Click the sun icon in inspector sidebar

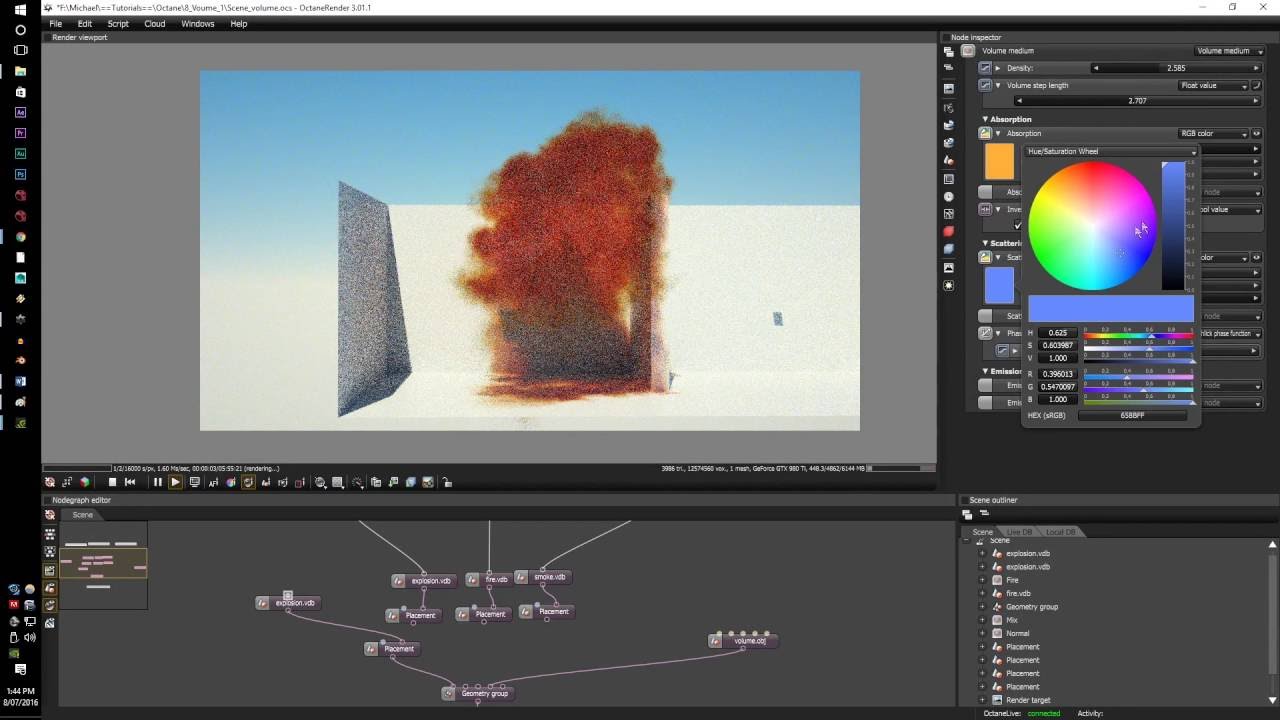948,285
